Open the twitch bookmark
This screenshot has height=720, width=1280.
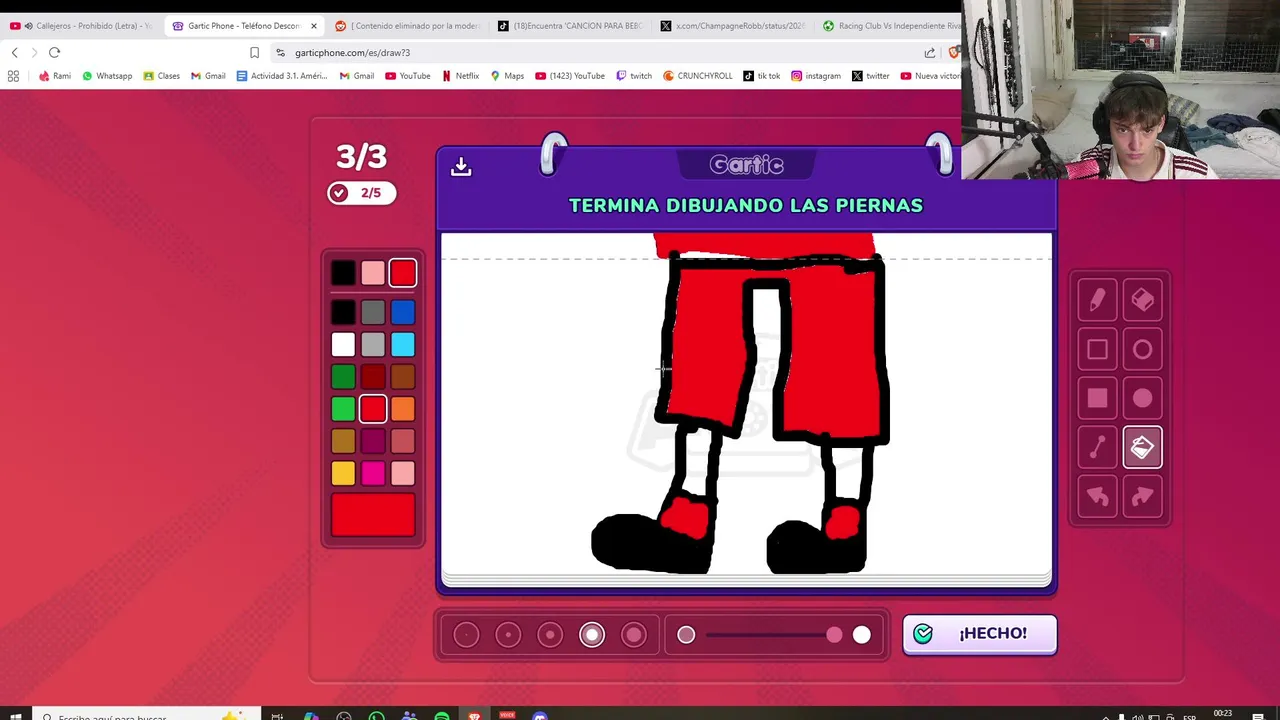pyautogui.click(x=634, y=76)
